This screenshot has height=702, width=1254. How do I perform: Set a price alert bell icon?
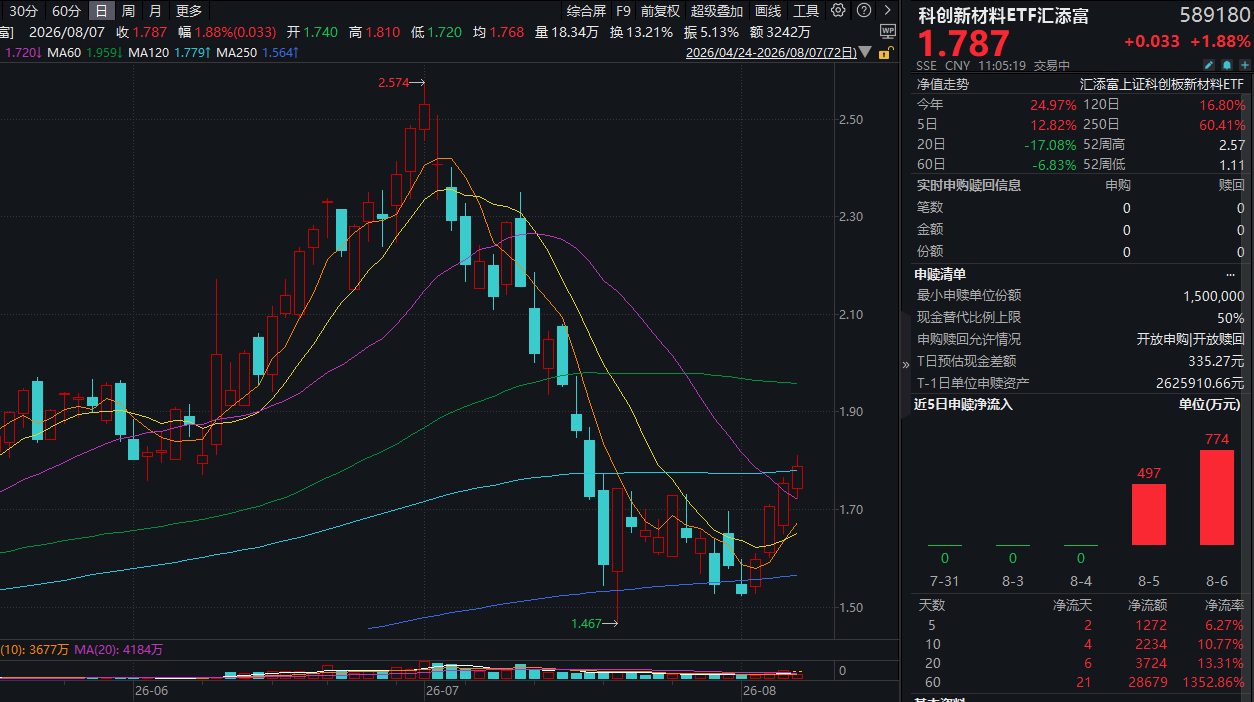coord(1226,64)
